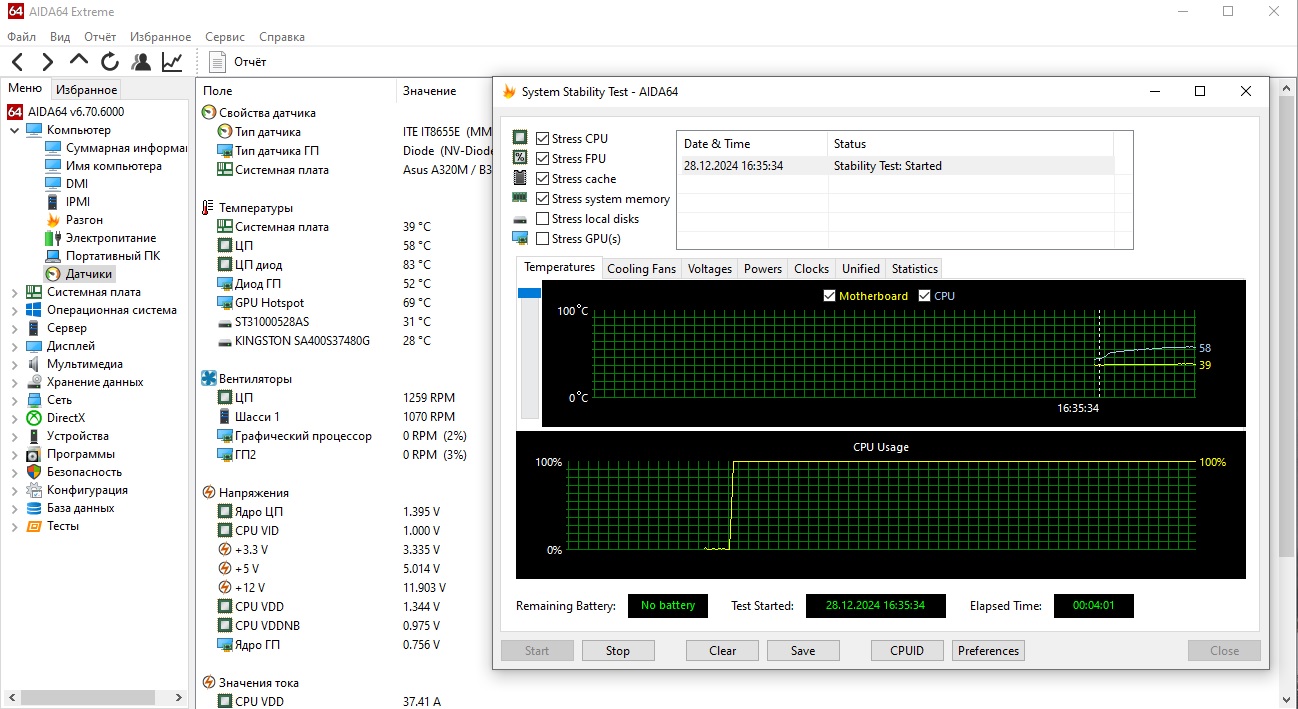Click the Stress FPU percent icon
The image size is (1298, 709).
[x=520, y=158]
